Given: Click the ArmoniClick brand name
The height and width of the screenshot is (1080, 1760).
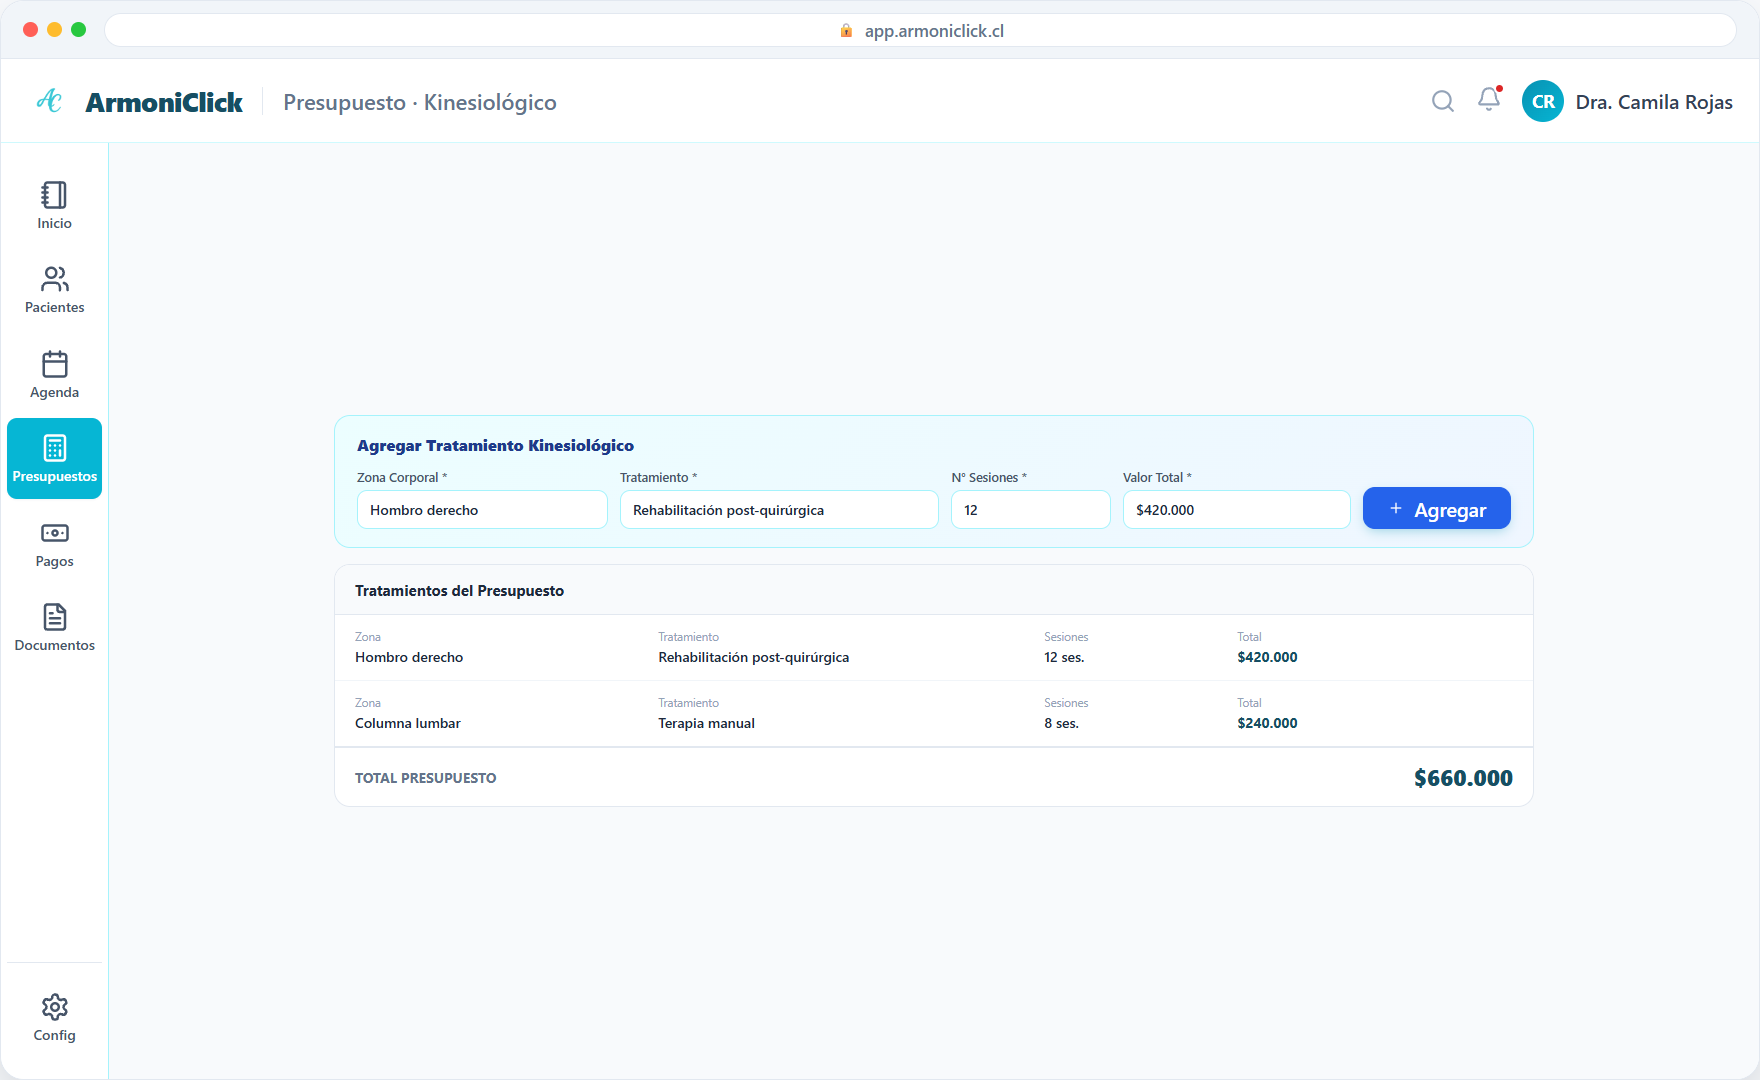Looking at the screenshot, I should click(164, 102).
